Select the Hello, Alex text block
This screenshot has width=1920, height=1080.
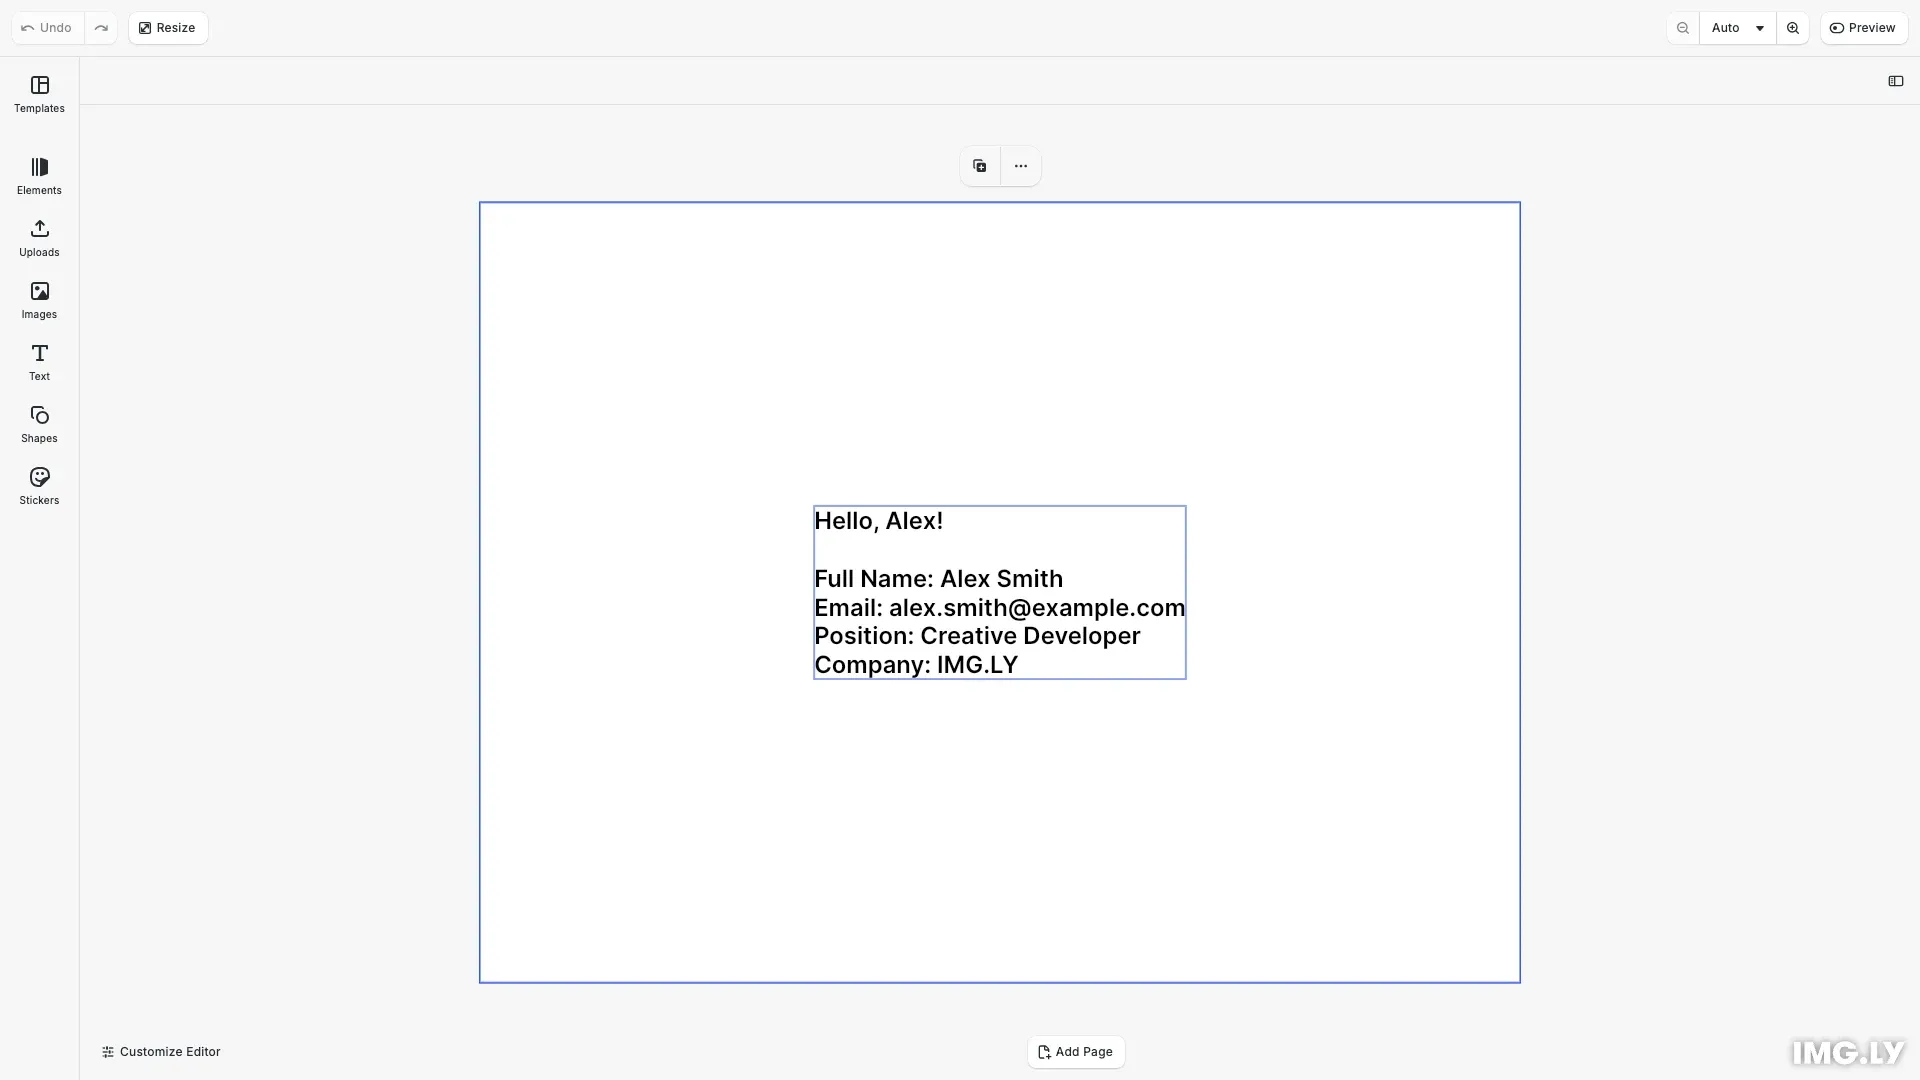(999, 592)
